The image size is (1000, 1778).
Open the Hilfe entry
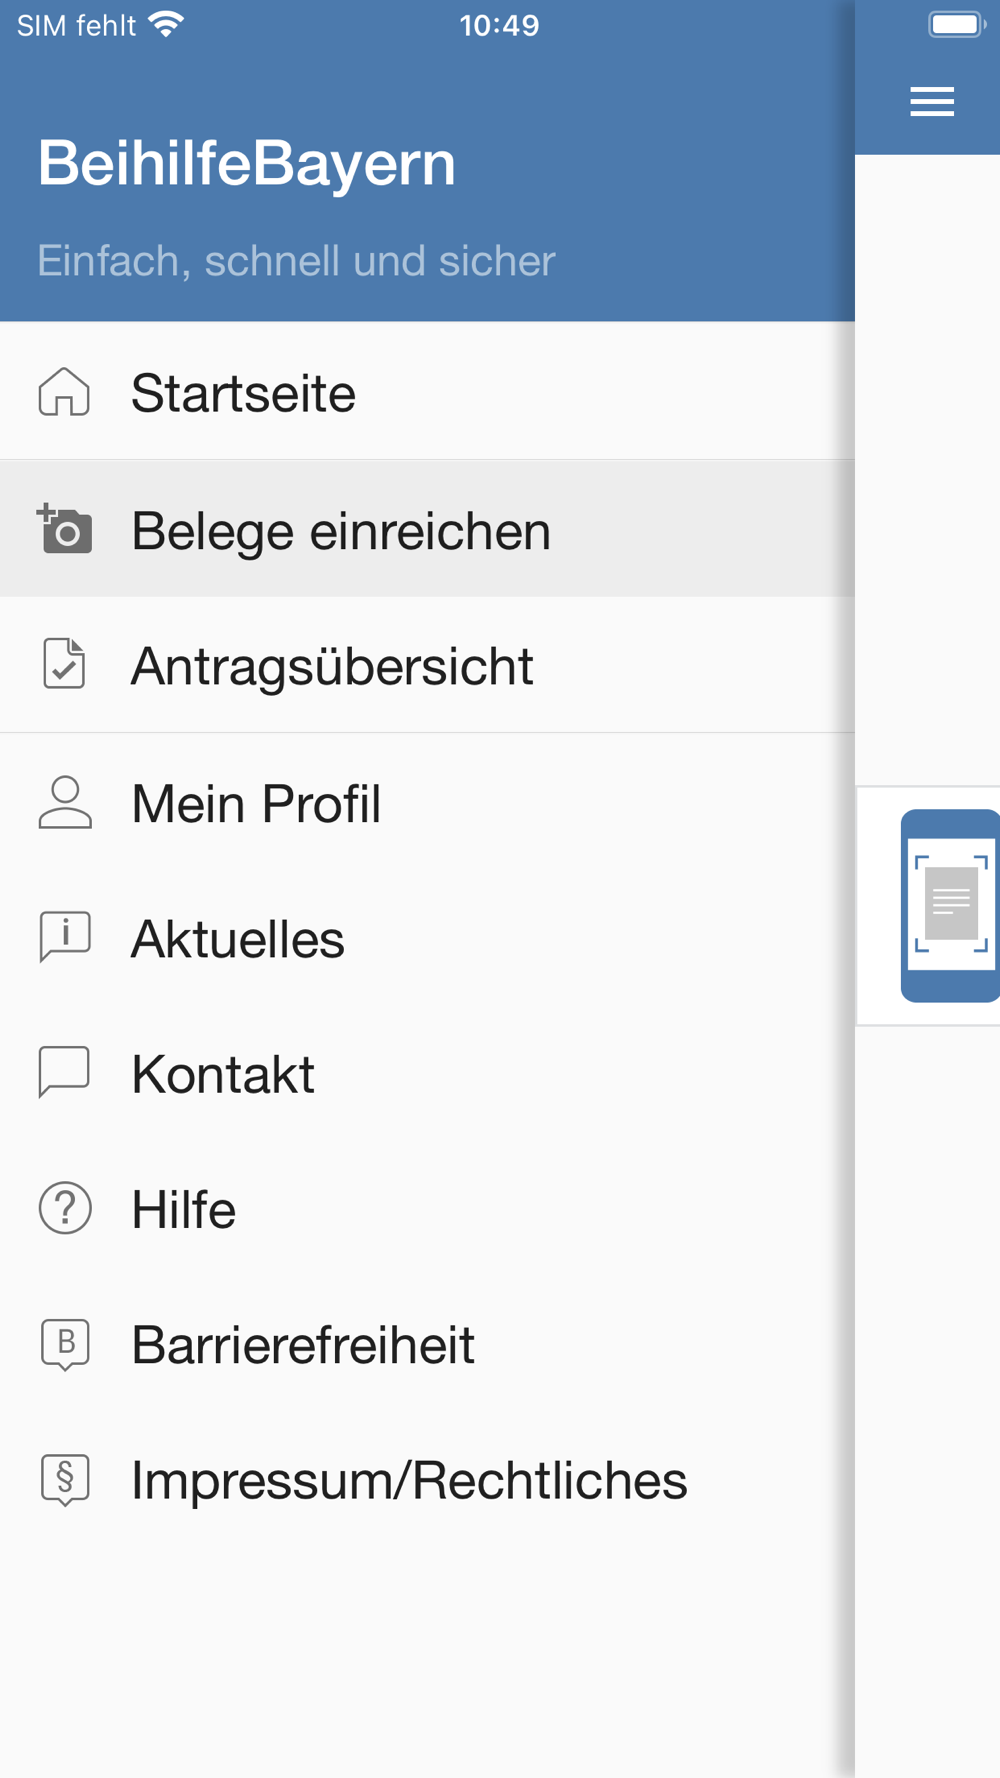[x=184, y=1210]
